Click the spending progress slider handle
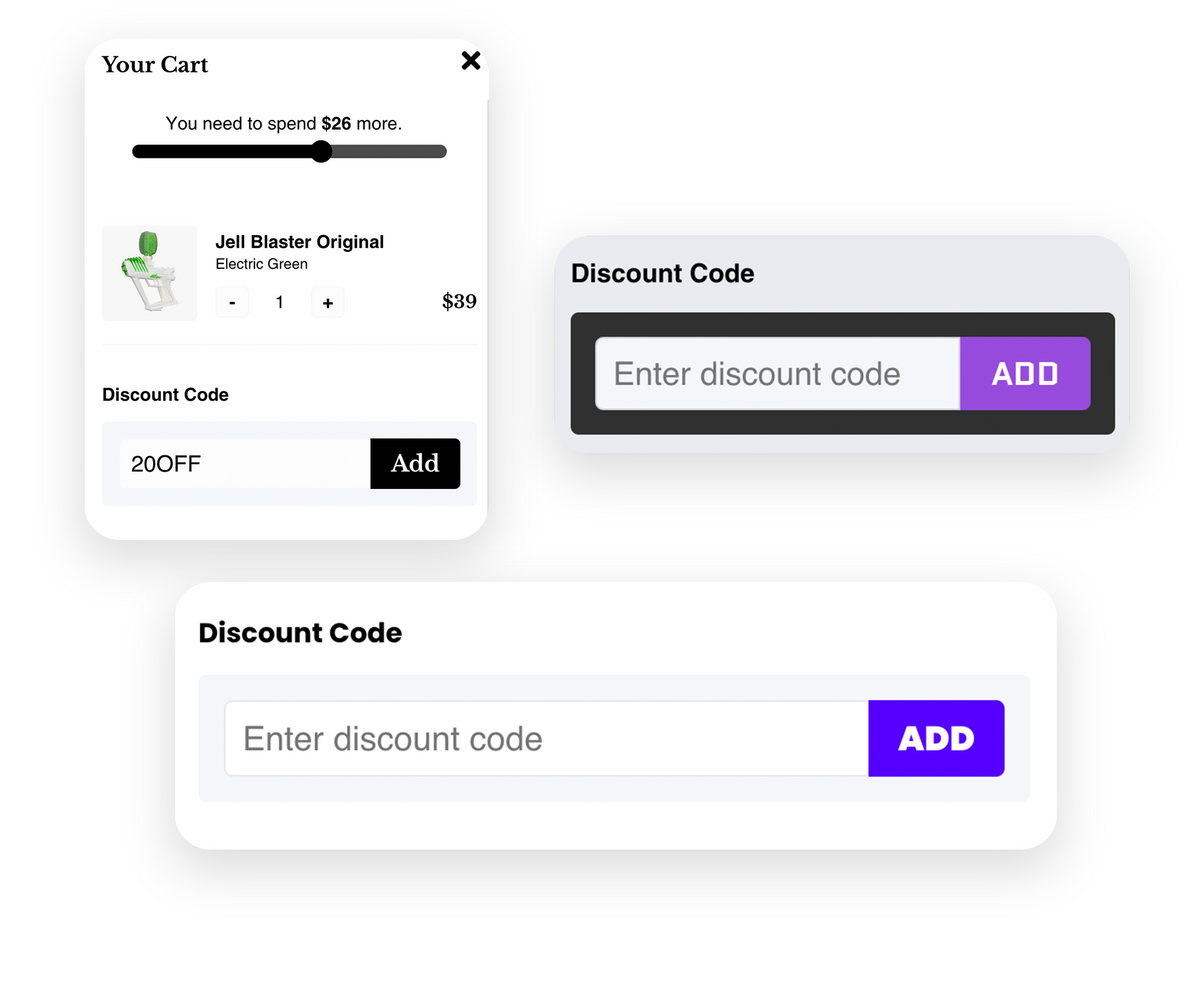This screenshot has height=987, width=1200. coord(321,152)
